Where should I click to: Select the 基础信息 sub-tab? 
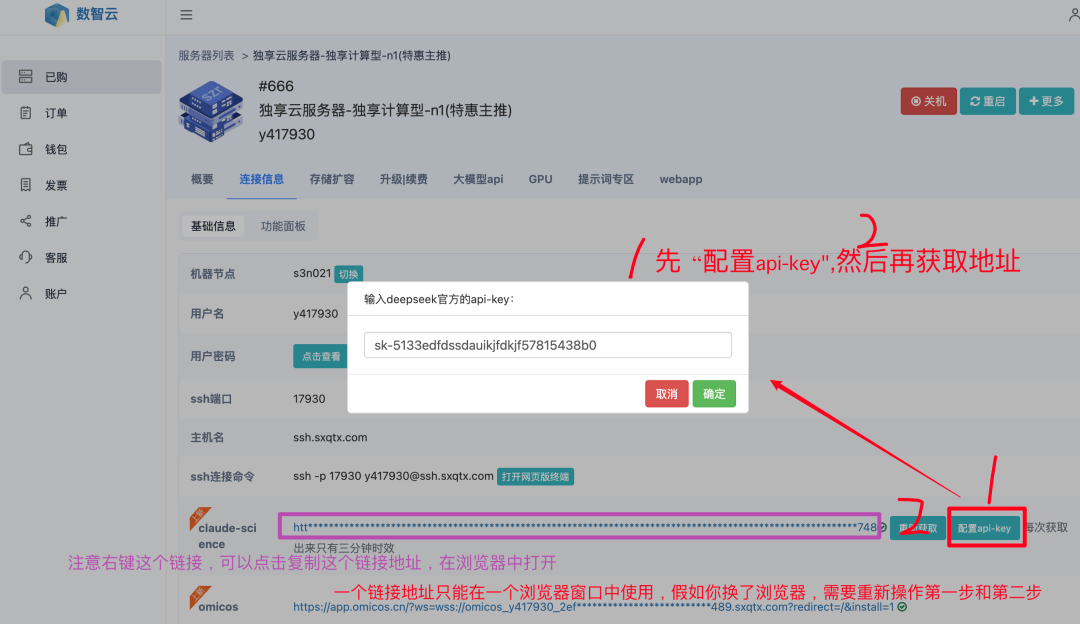point(213,226)
